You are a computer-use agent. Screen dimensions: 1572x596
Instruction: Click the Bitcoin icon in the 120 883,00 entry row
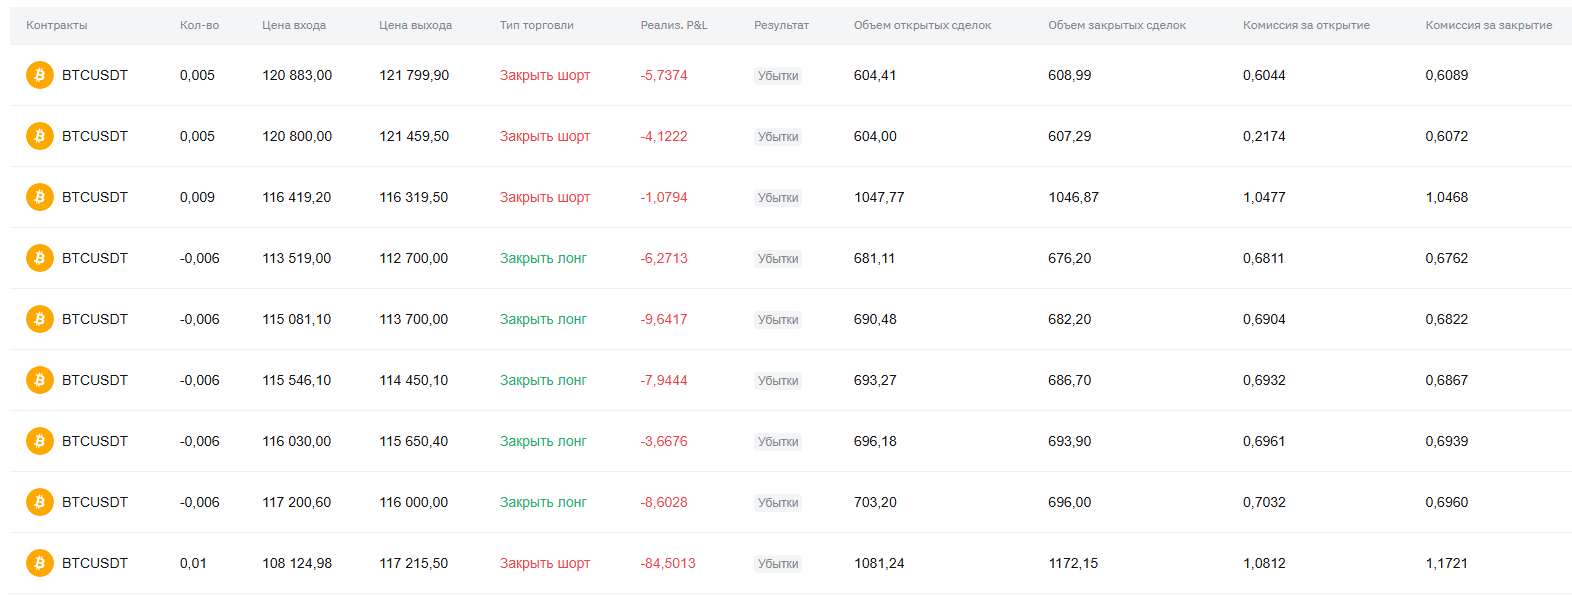pos(40,75)
